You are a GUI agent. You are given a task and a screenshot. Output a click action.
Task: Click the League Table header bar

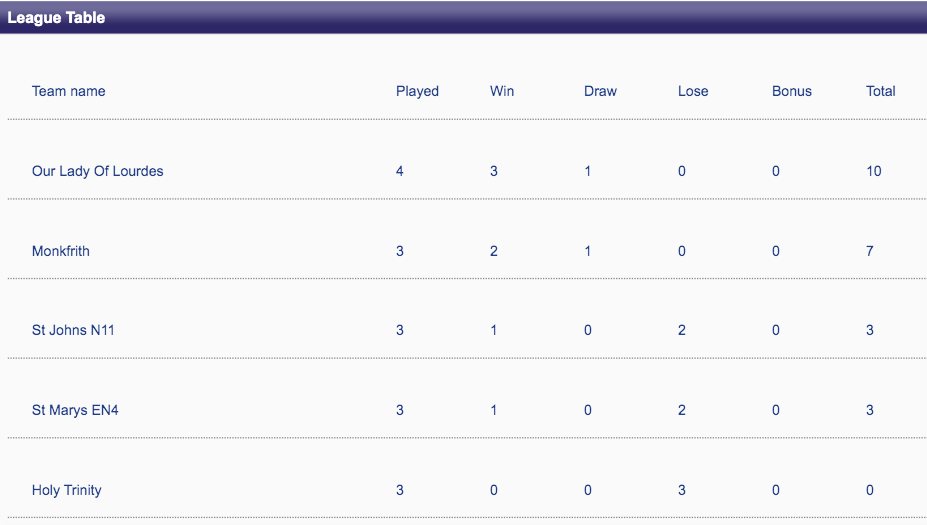click(463, 17)
